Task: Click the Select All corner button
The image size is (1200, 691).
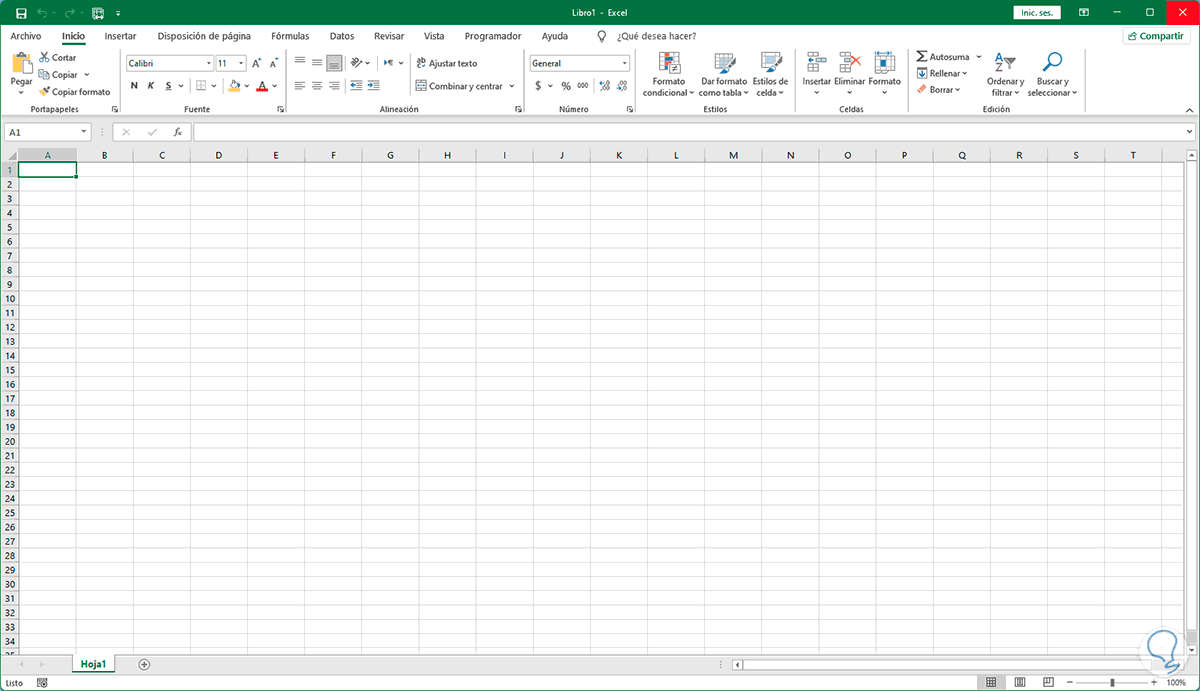Action: pos(9,155)
